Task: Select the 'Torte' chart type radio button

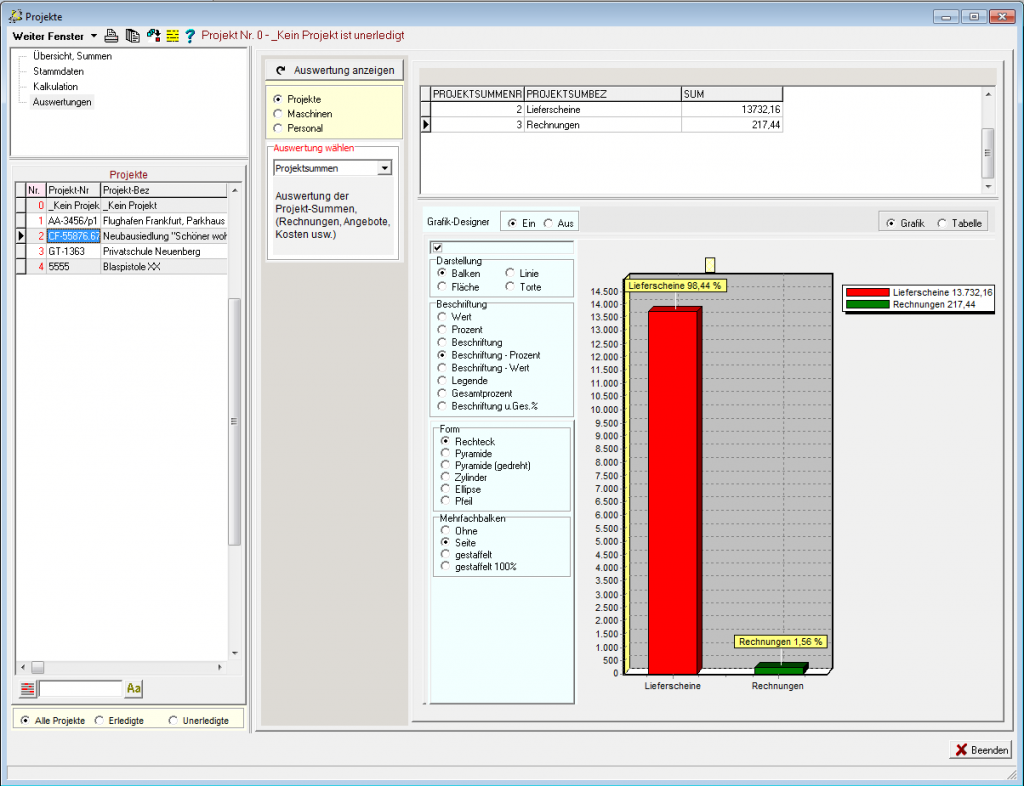Action: point(511,287)
